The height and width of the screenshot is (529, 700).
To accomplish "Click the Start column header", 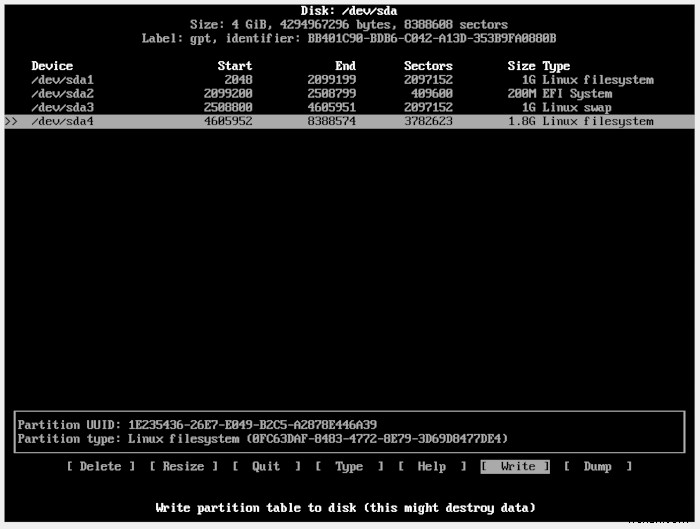I will [x=235, y=66].
